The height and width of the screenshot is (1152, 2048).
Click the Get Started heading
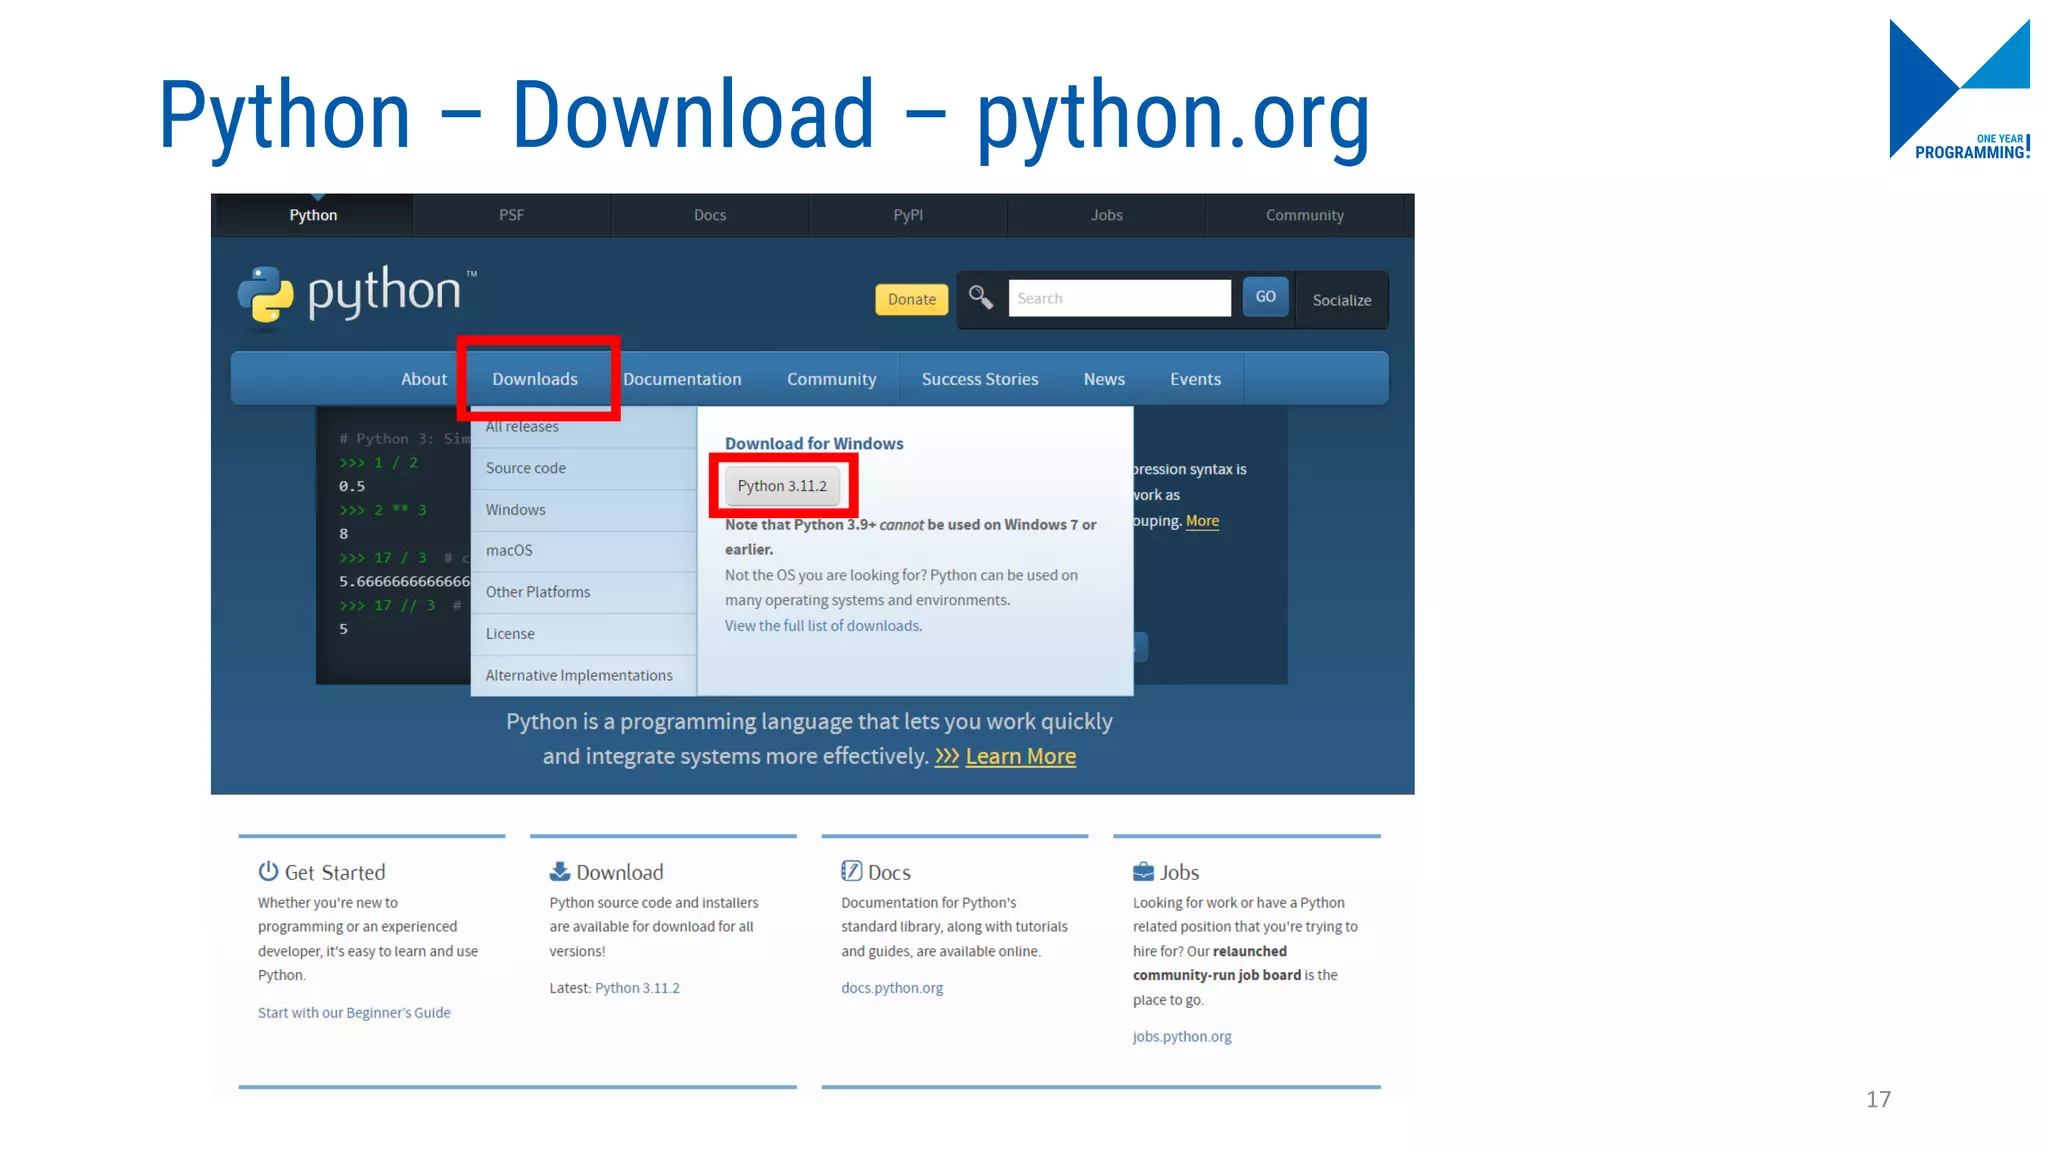click(x=335, y=872)
